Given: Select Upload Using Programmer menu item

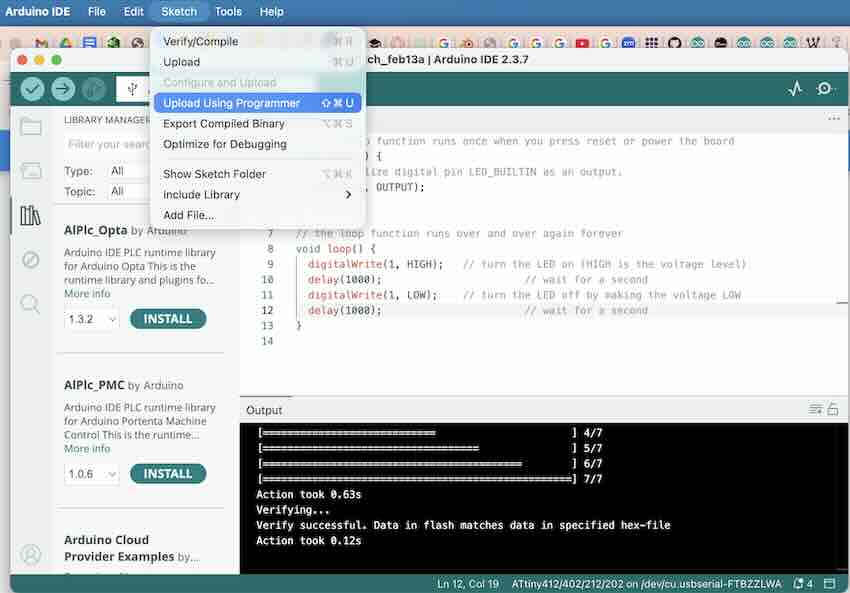Looking at the screenshot, I should click(x=257, y=103).
